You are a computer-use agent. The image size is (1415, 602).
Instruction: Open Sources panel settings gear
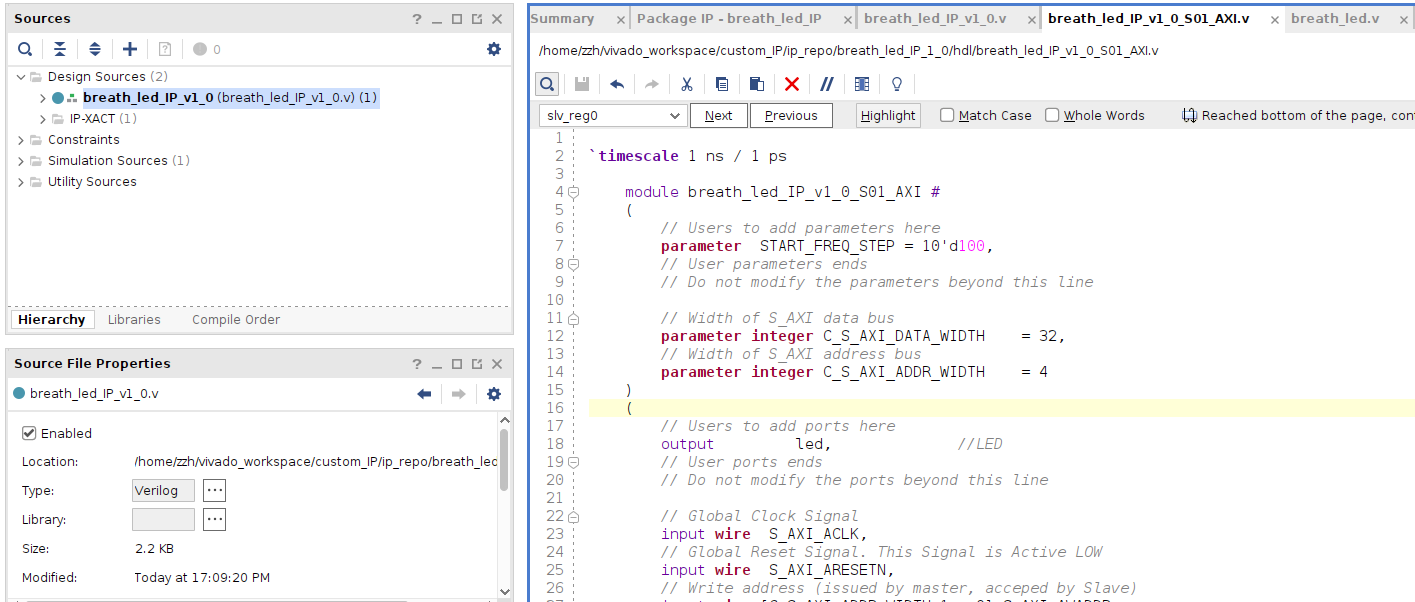(x=494, y=49)
